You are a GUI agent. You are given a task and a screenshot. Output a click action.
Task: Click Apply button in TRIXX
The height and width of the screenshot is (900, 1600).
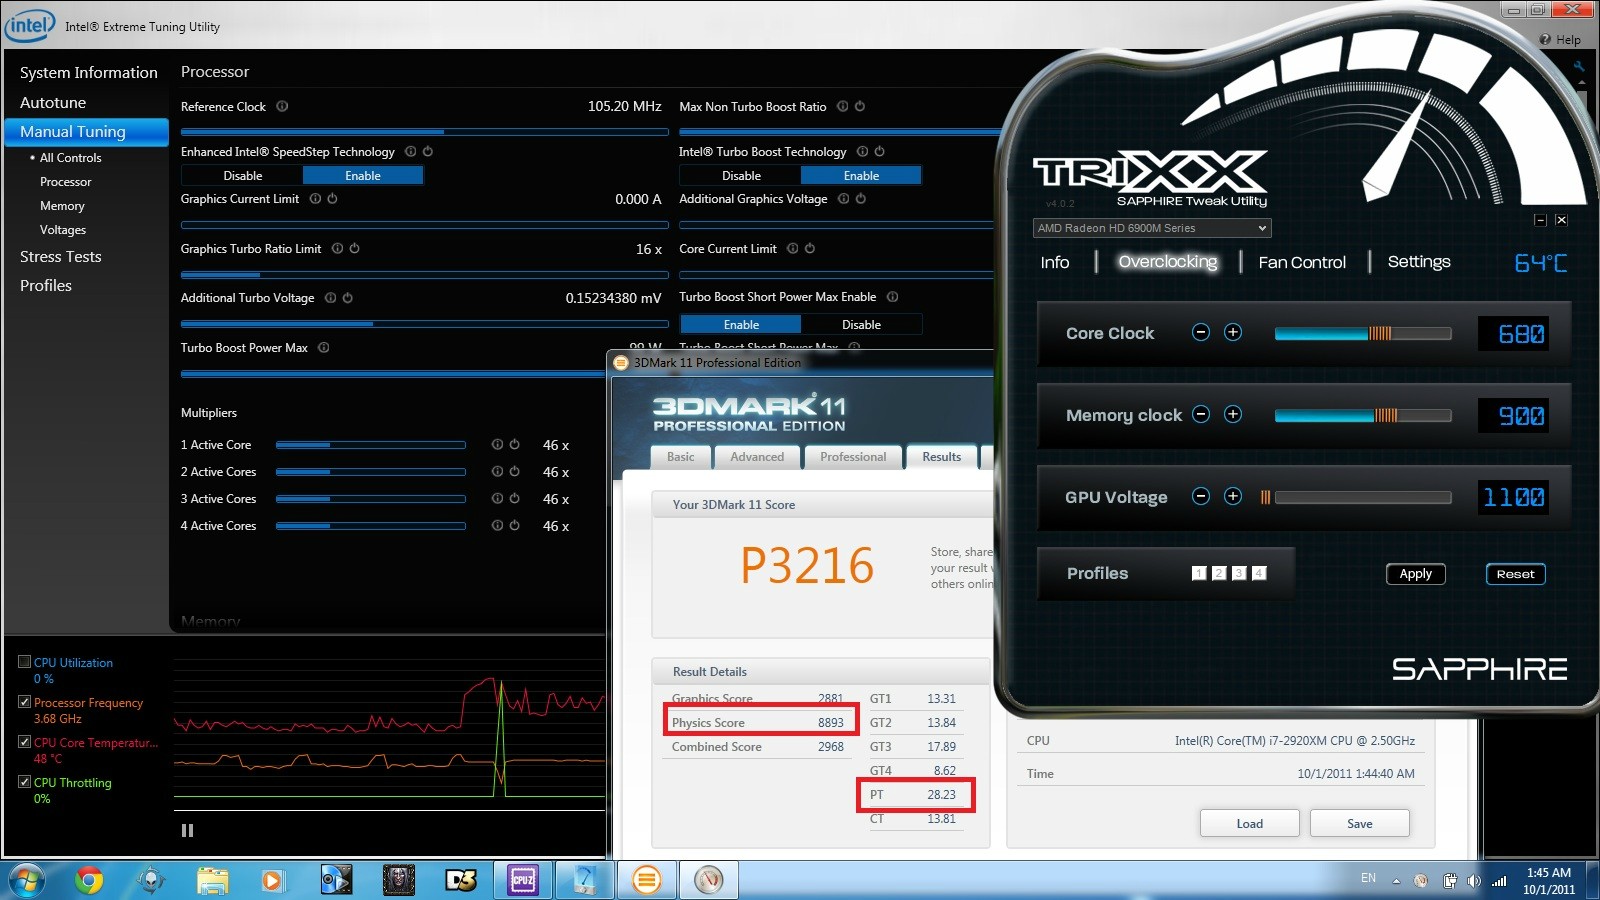click(1415, 574)
